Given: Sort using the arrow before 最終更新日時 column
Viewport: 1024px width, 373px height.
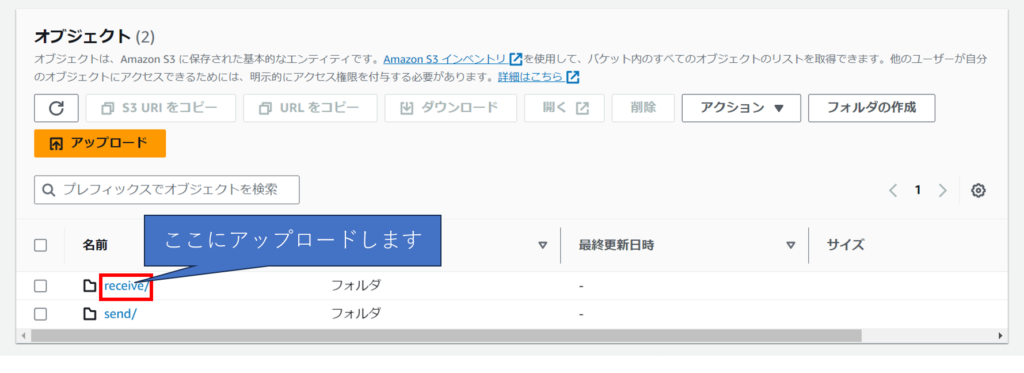Looking at the screenshot, I should 542,246.
